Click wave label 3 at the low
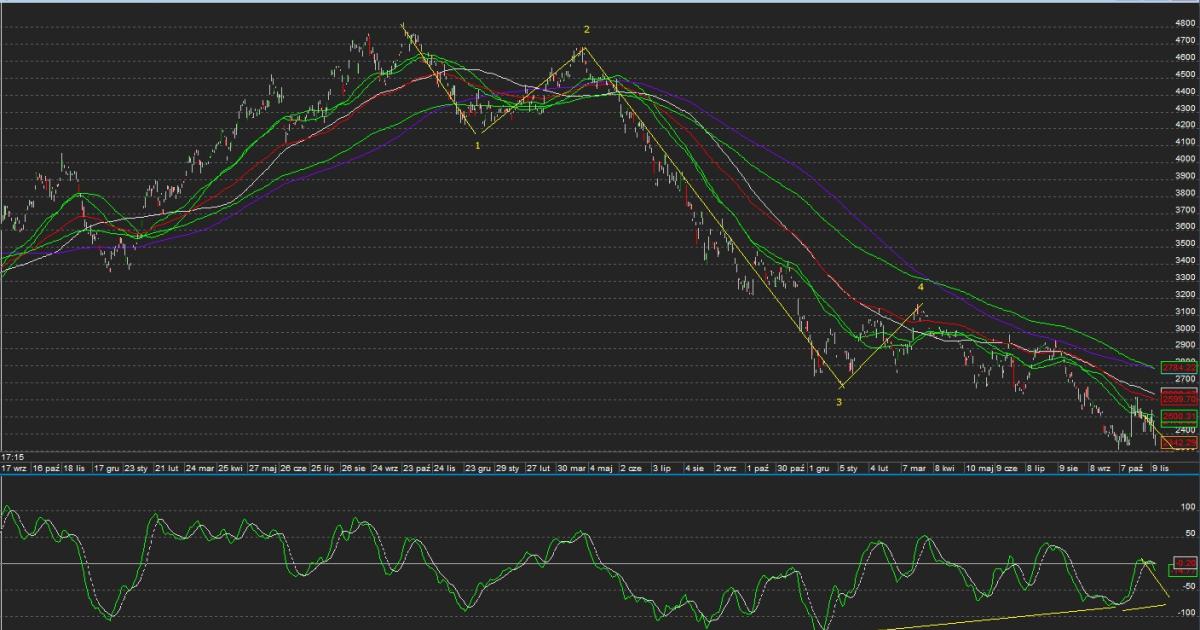The image size is (1200, 630). point(839,402)
